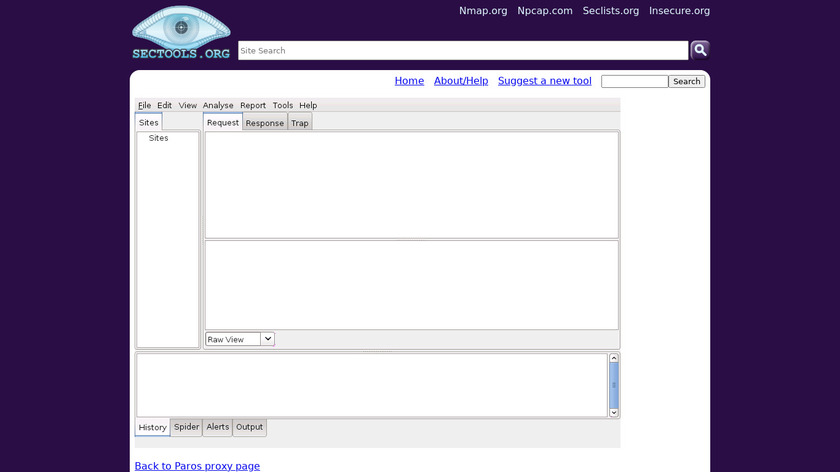
Task: Open the View menu
Action: [188, 106]
